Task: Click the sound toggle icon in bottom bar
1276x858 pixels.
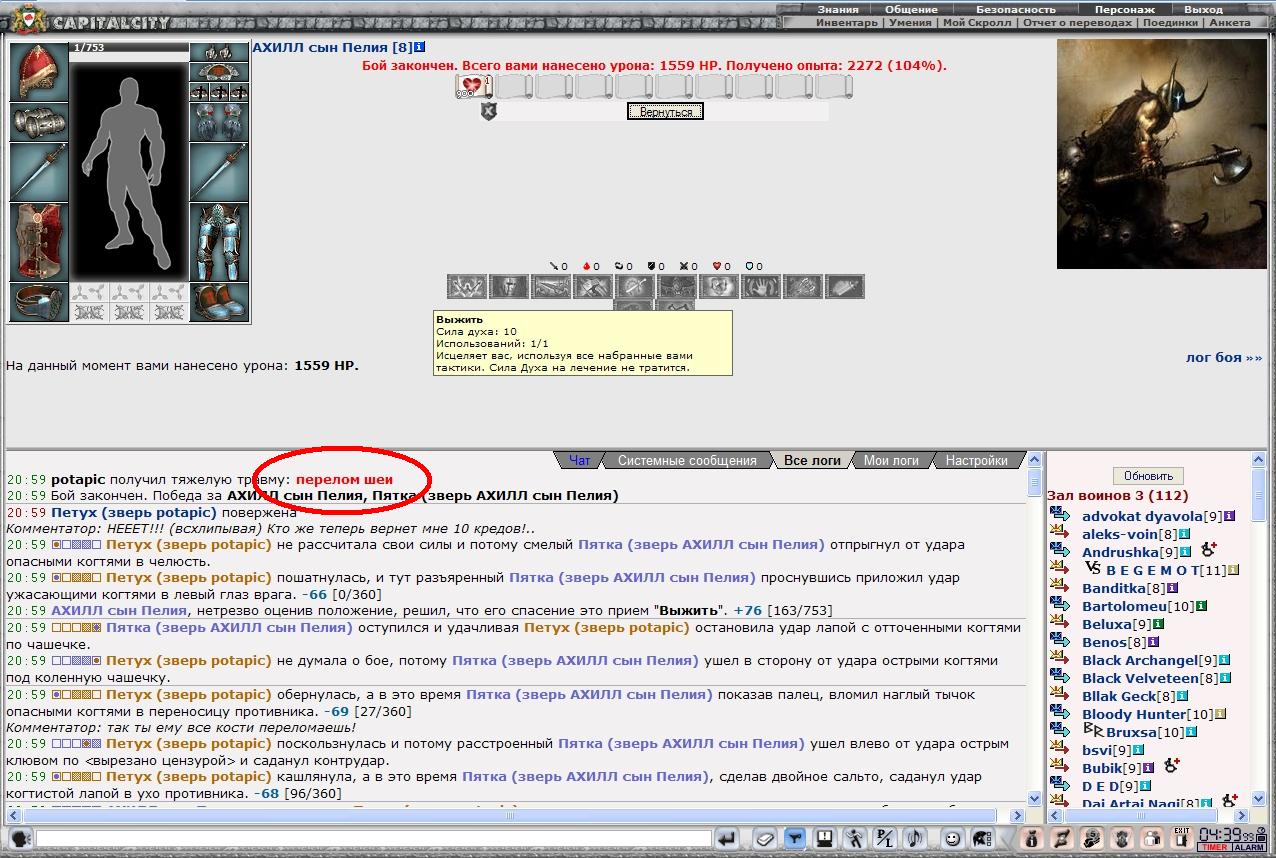Action: point(914,838)
